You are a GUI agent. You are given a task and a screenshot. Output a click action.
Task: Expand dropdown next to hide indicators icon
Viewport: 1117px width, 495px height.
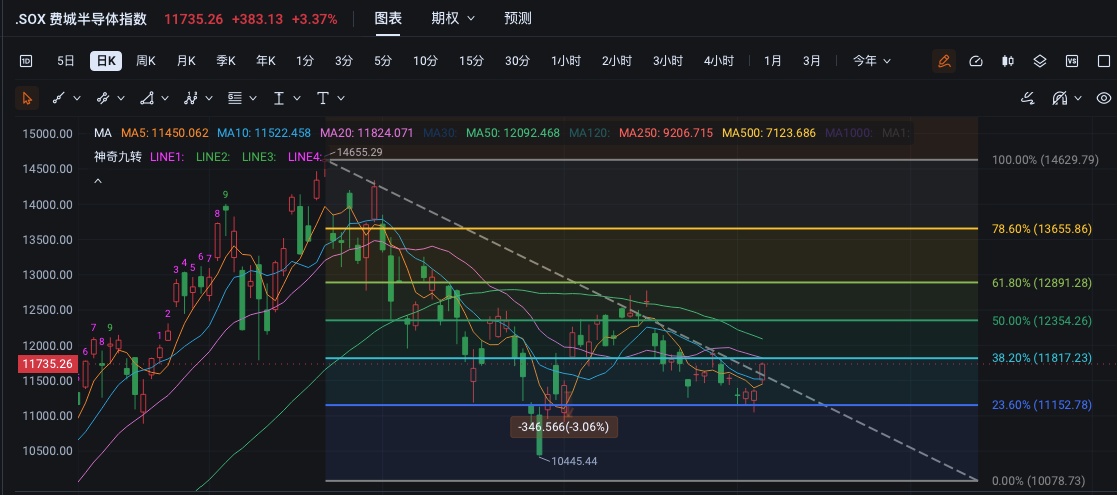[1078, 98]
